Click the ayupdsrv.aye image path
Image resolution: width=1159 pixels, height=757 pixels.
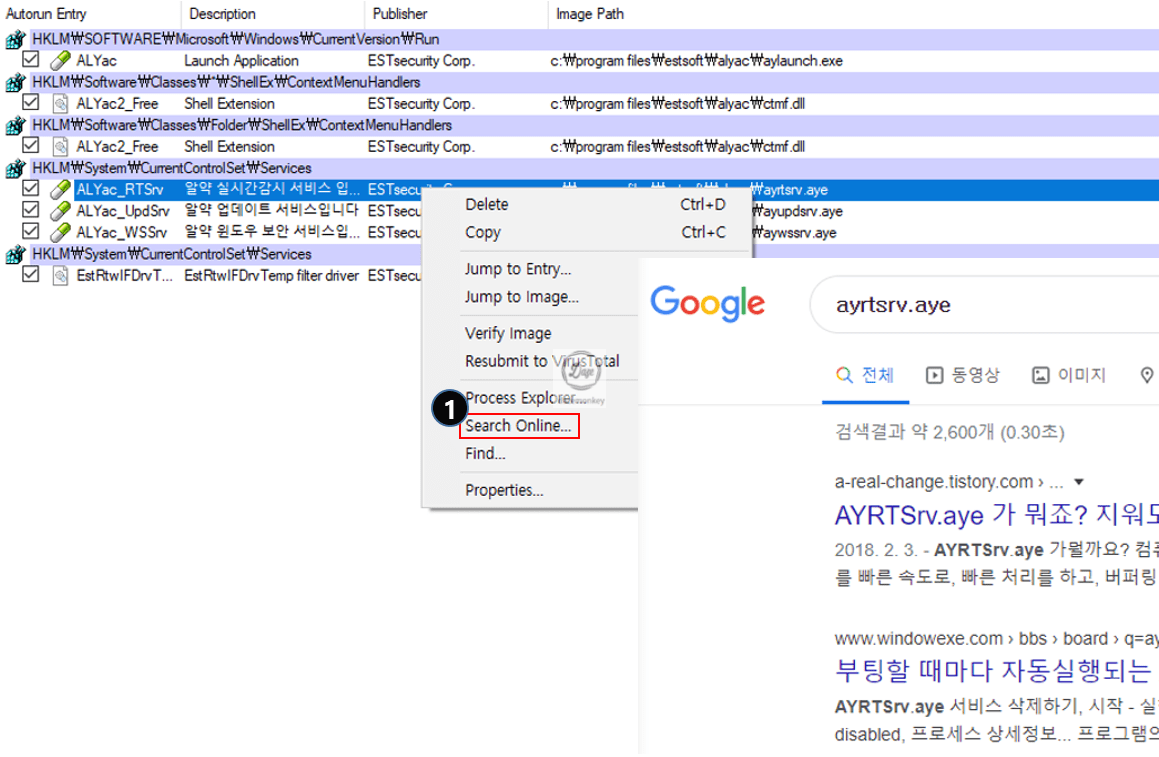tap(797, 211)
